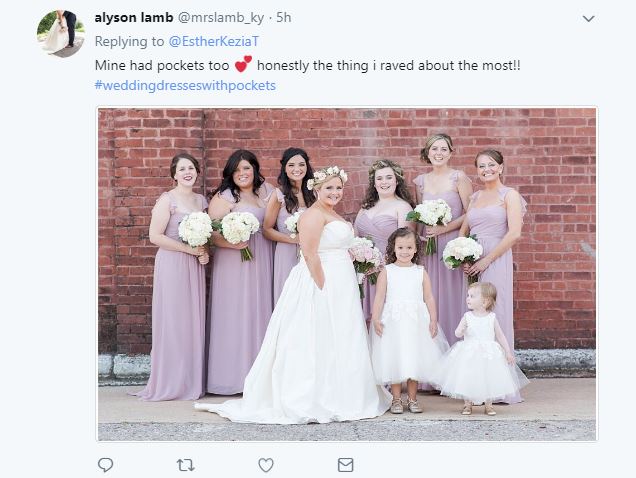Viewport: 636px width, 478px height.
Task: Retweet this post using the retweet icon
Action: coord(186,465)
